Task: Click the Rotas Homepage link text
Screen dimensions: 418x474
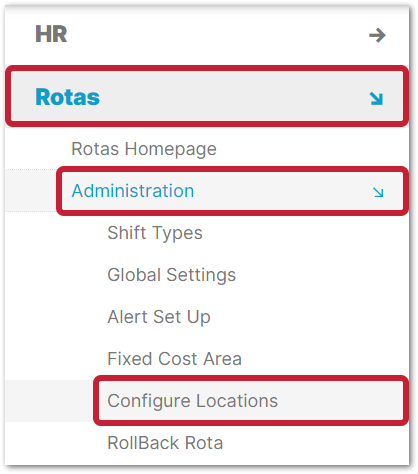Action: [x=144, y=149]
